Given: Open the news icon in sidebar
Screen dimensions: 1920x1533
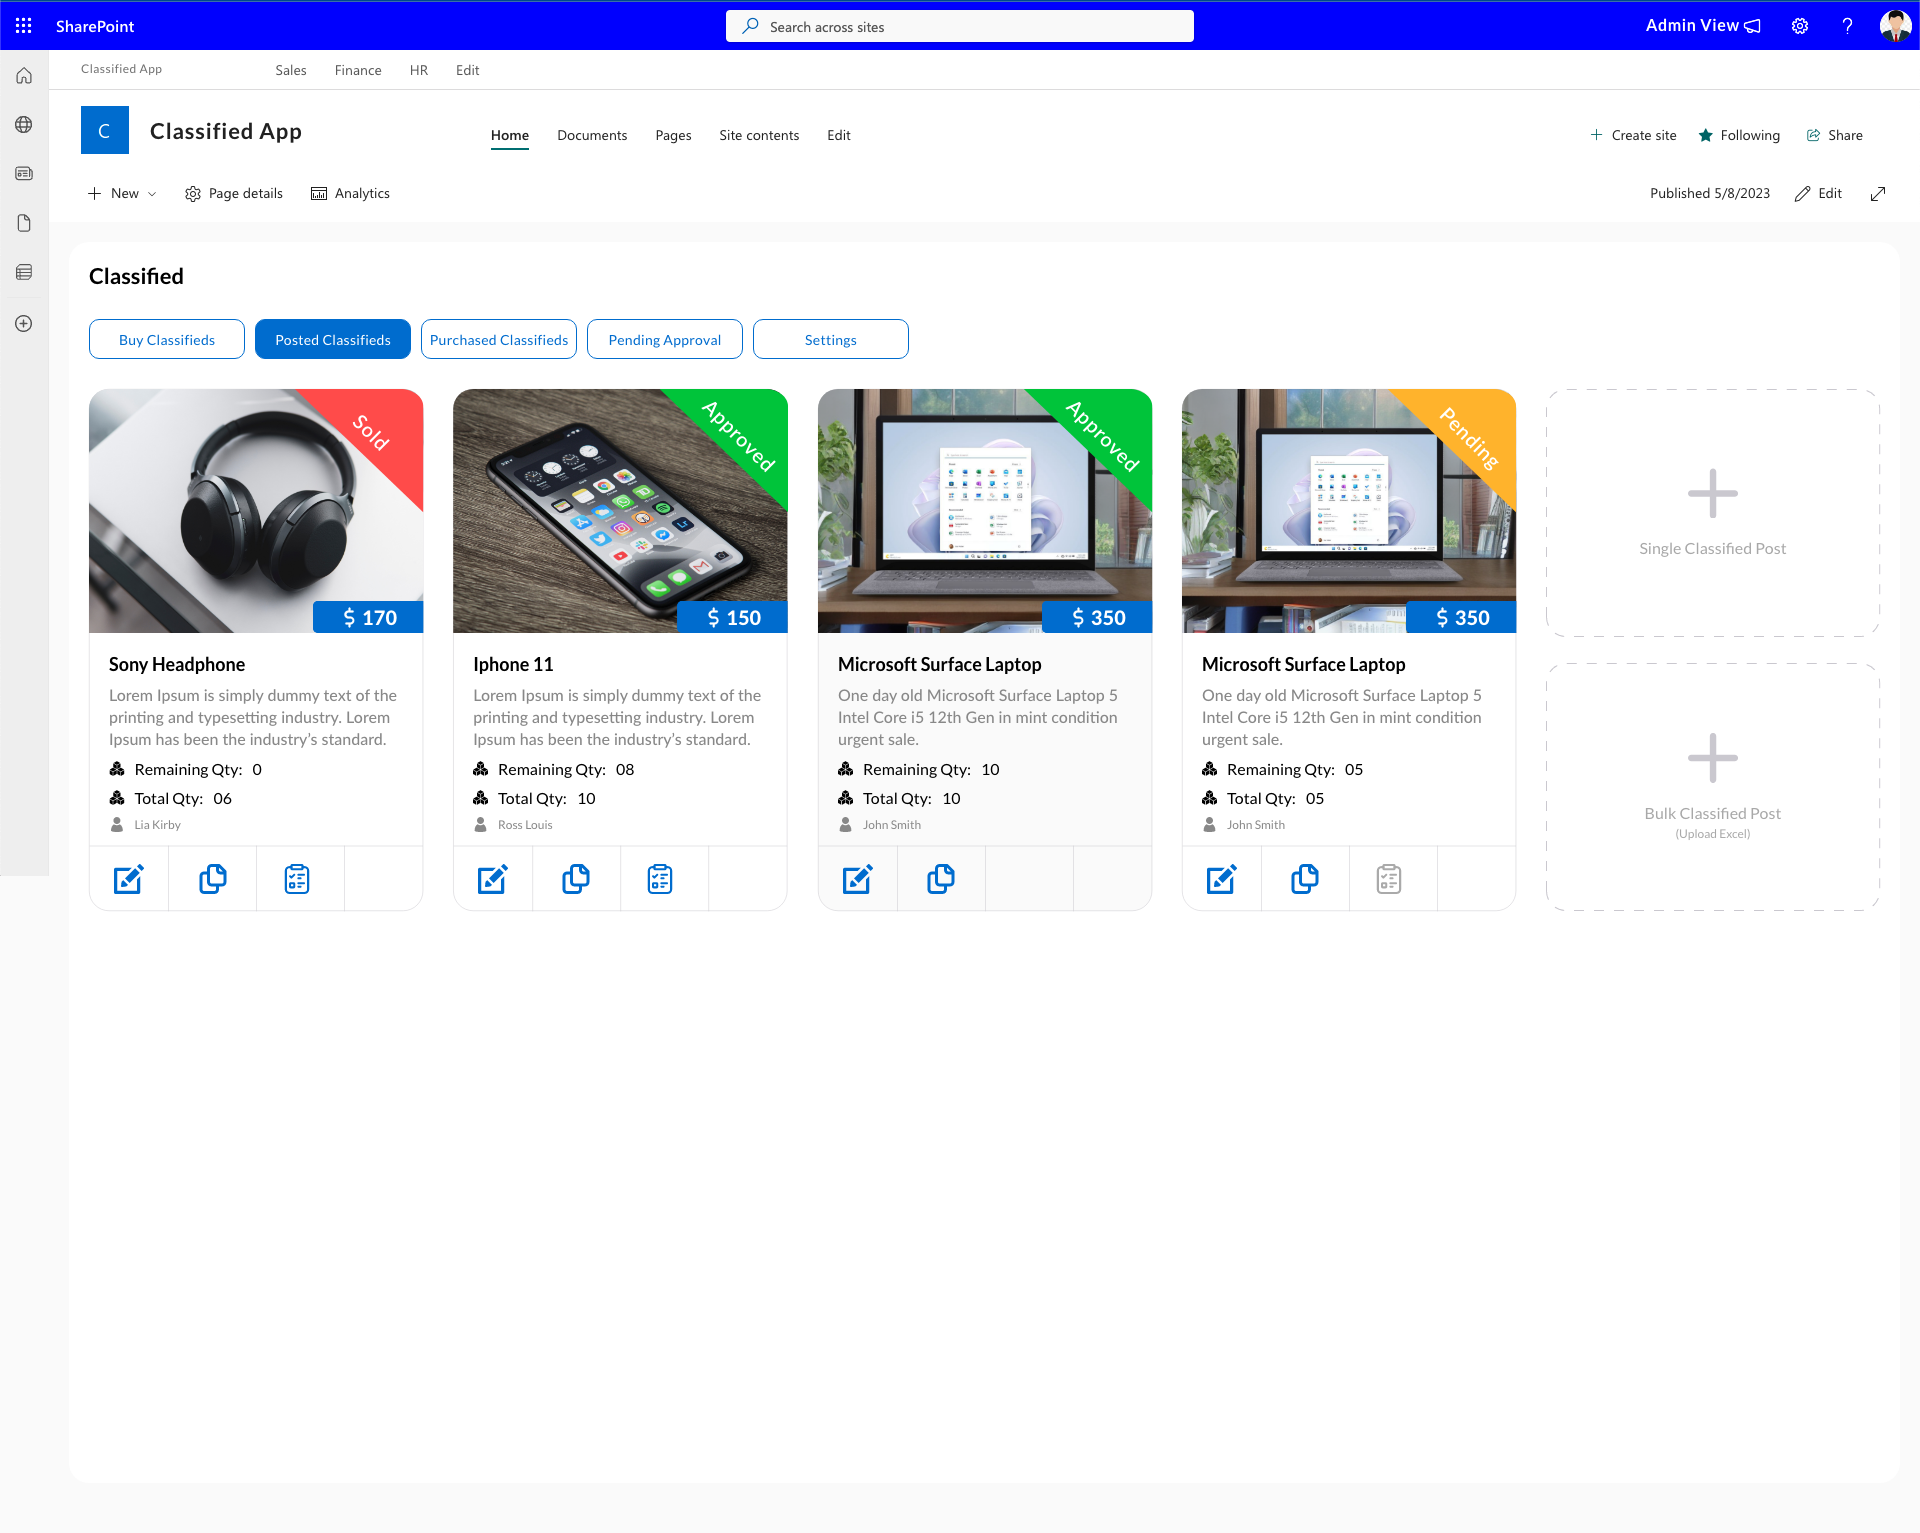Looking at the screenshot, I should 24,174.
